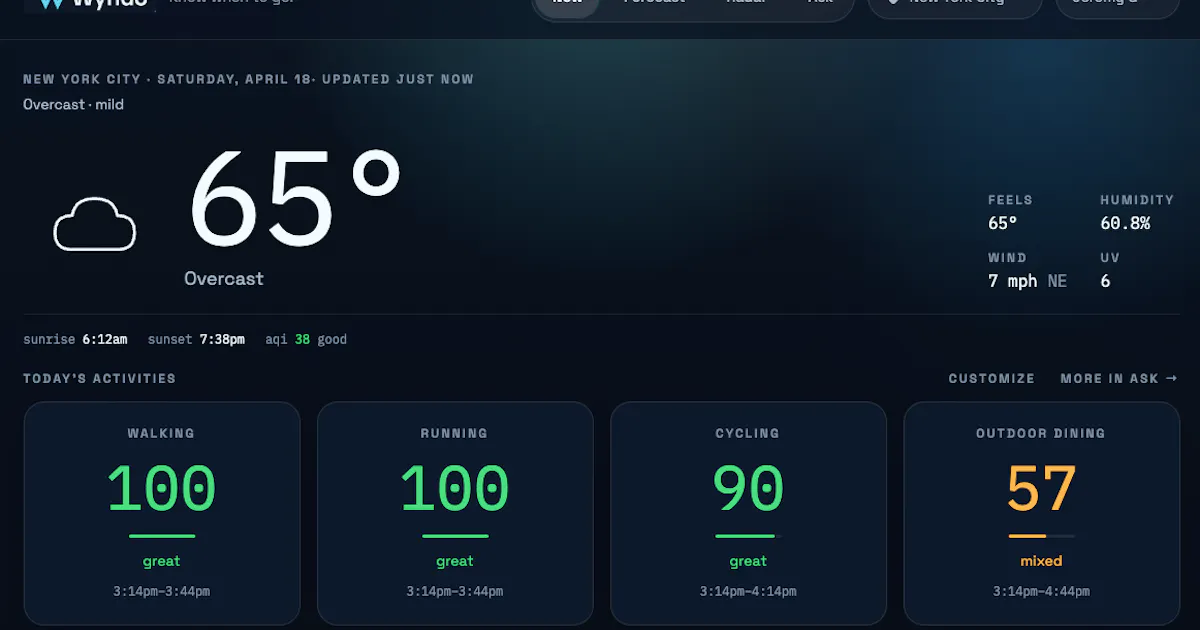Click the overcast cloud weather icon
Viewport: 1200px width, 630px height.
click(95, 224)
